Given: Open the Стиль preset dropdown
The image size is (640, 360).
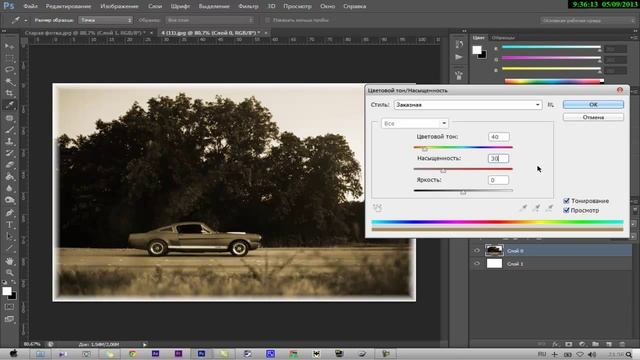Looking at the screenshot, I should pos(468,105).
